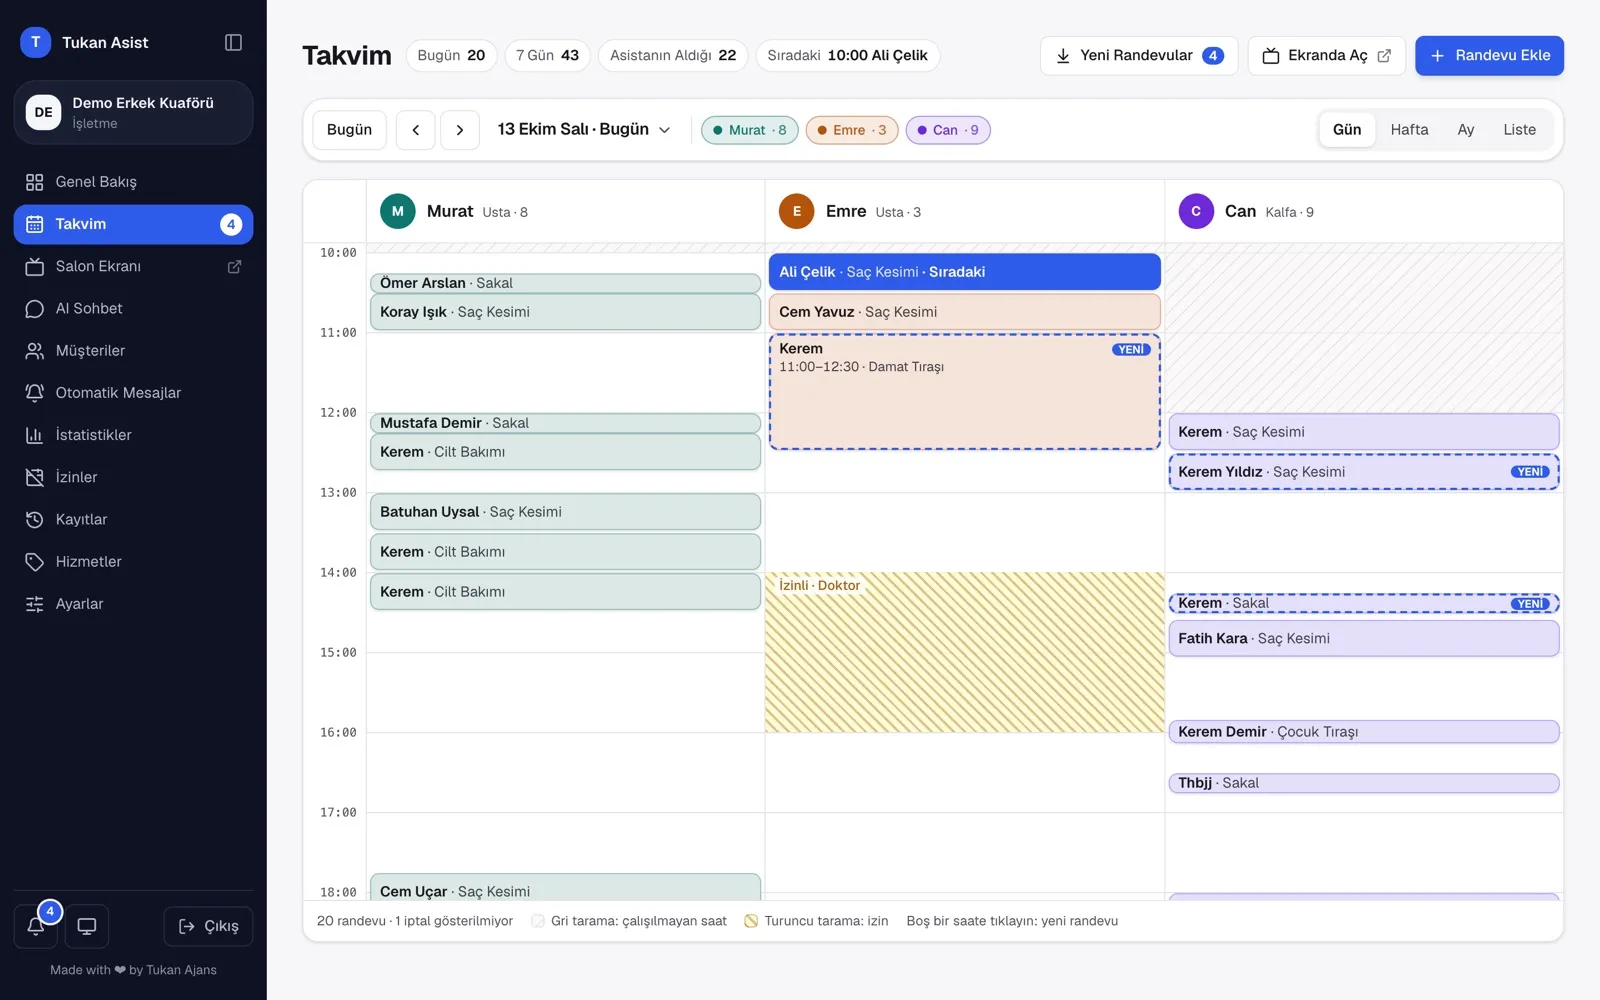The width and height of the screenshot is (1600, 1000).
Task: Click Yeni Randevular download button
Action: click(1139, 56)
